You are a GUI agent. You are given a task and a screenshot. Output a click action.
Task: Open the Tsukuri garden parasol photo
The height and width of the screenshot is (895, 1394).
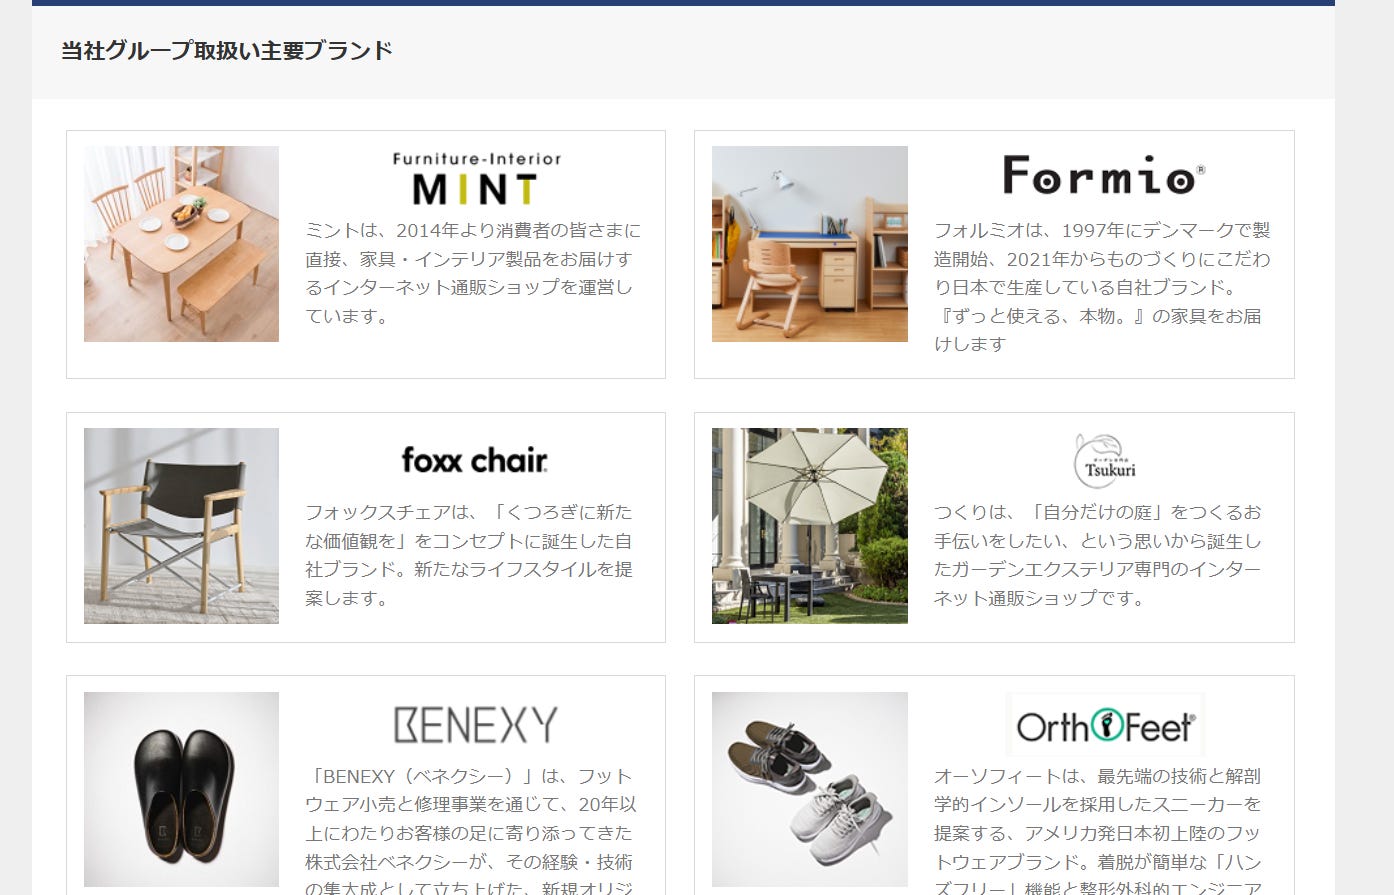point(810,526)
